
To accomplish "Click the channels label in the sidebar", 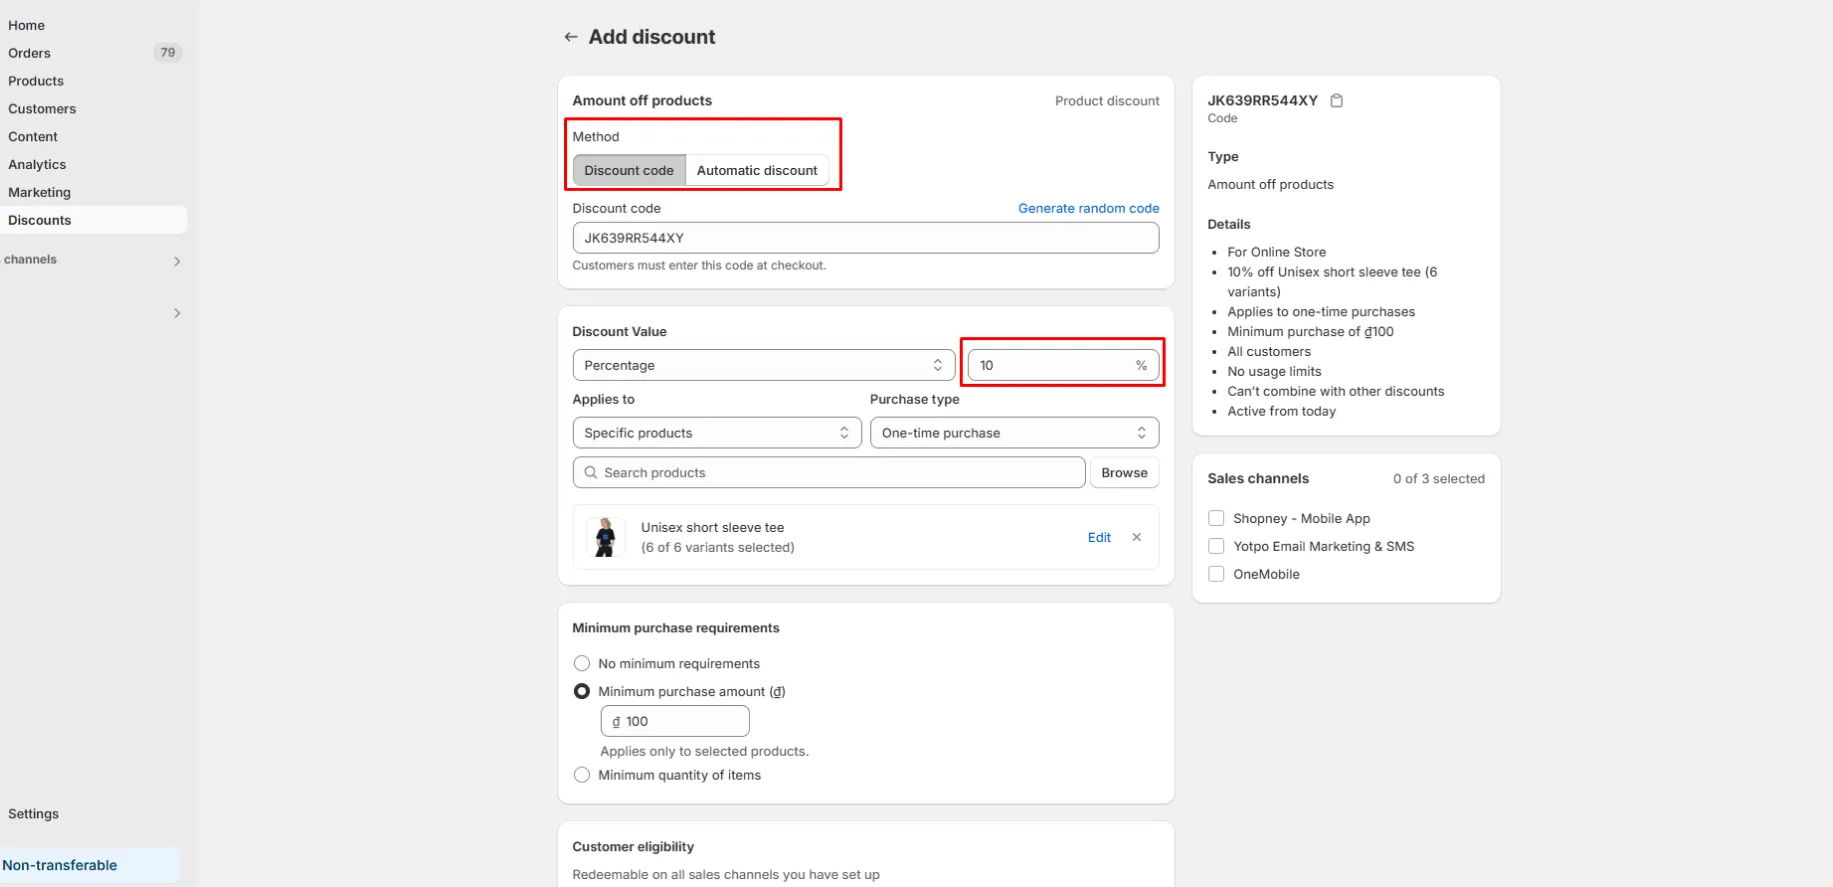I will (30, 259).
